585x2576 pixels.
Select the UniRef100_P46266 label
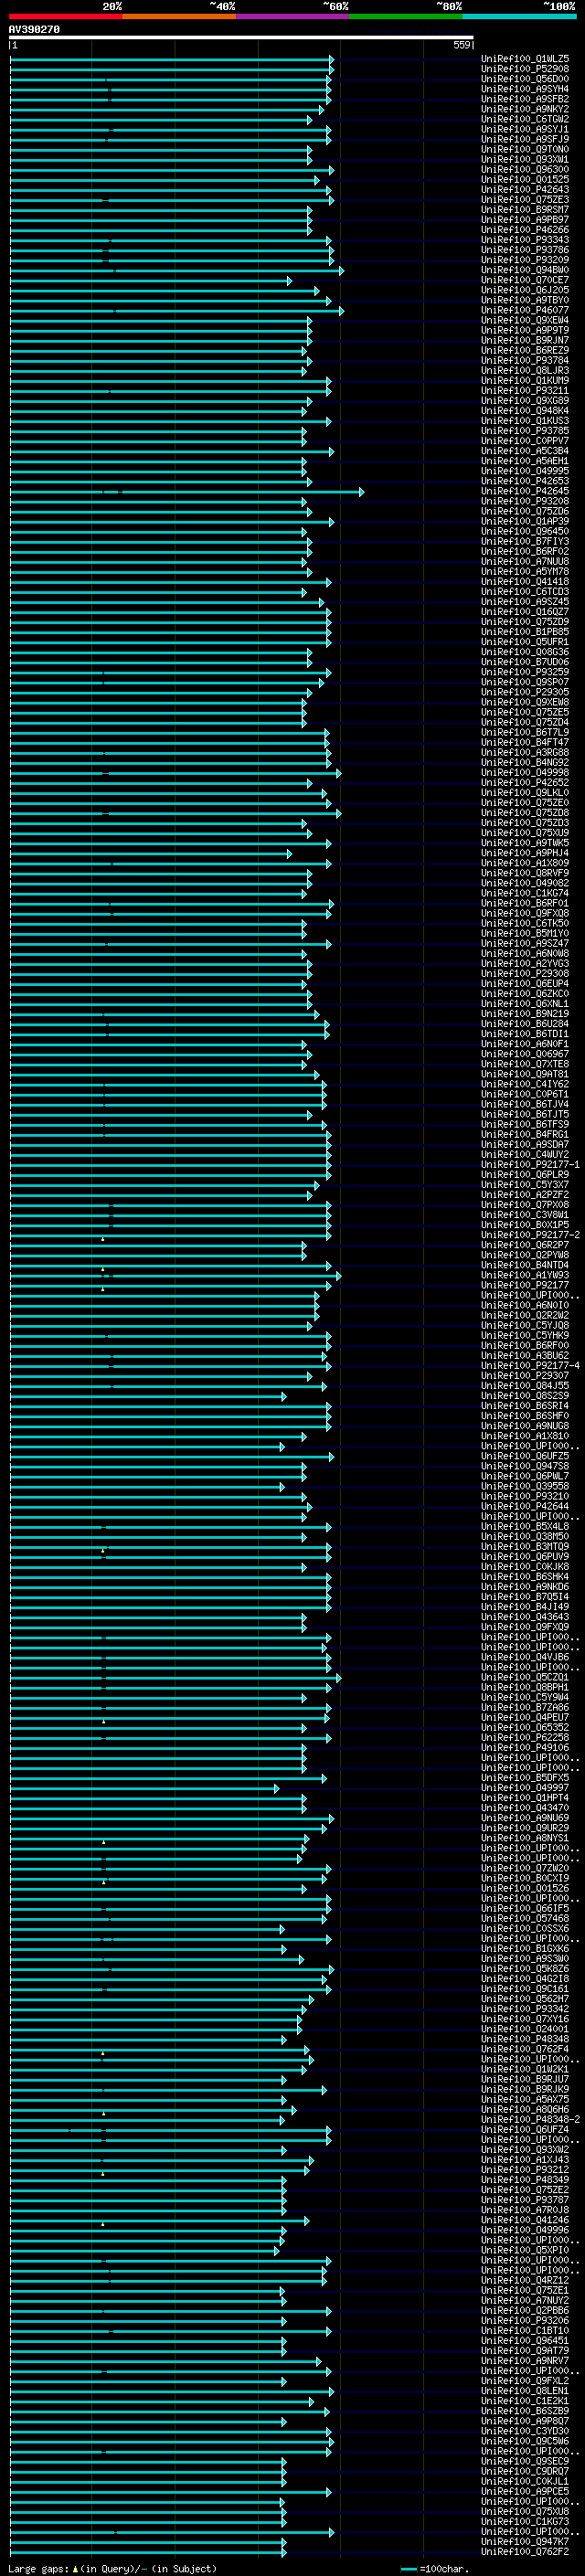tap(525, 230)
